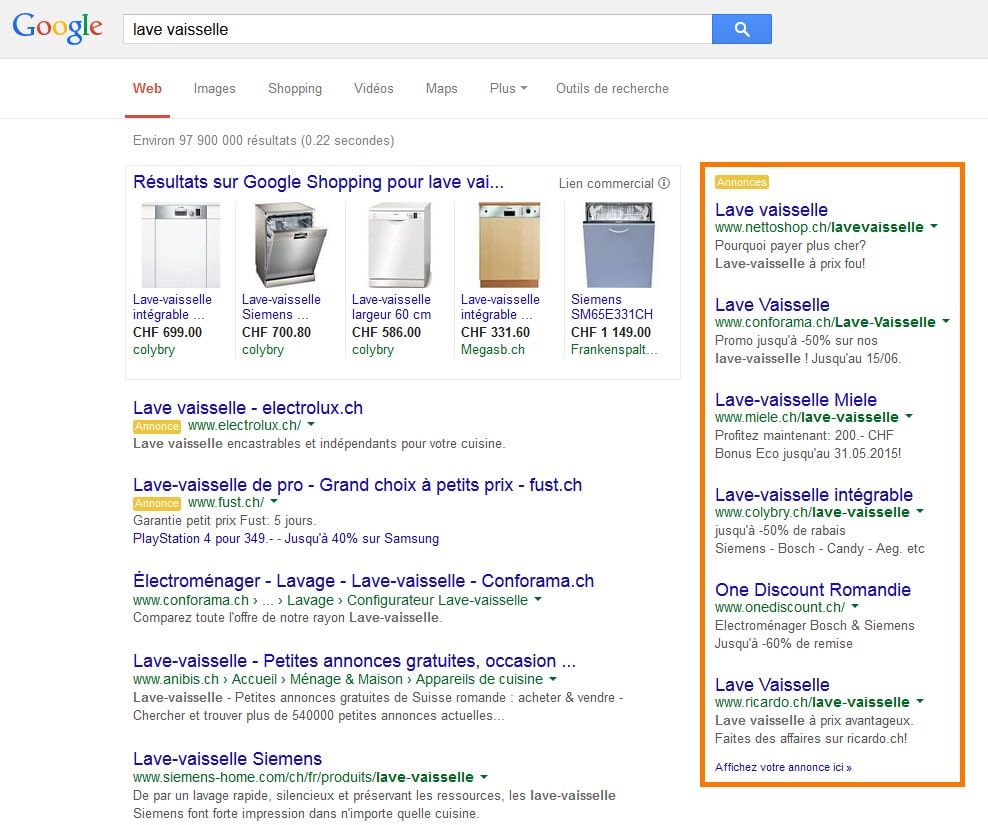Click the yellow Annonces label in sidebar
The height and width of the screenshot is (825, 988).
(x=742, y=182)
